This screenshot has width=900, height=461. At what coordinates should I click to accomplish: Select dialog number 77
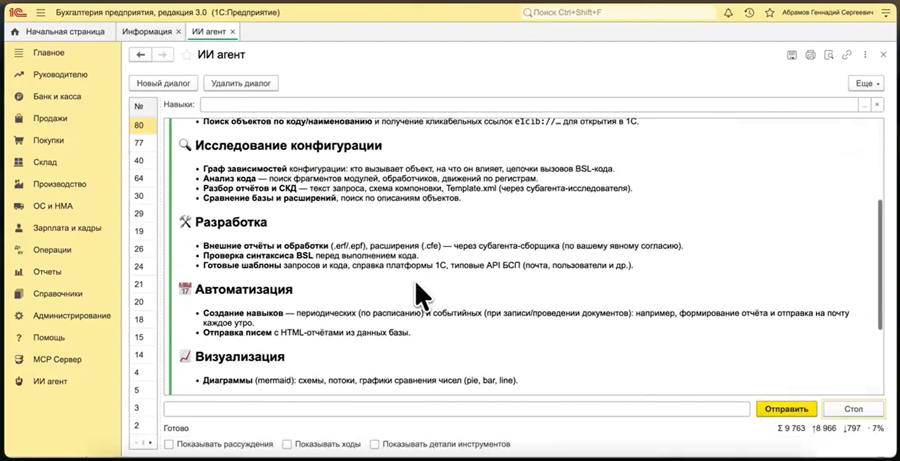coord(143,143)
